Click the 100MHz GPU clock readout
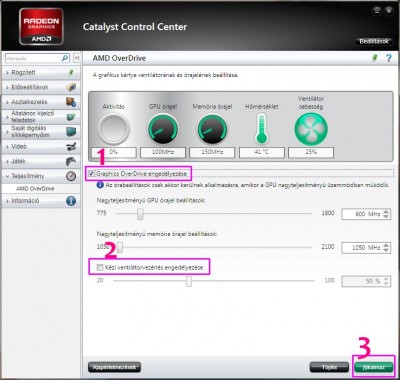 point(163,152)
